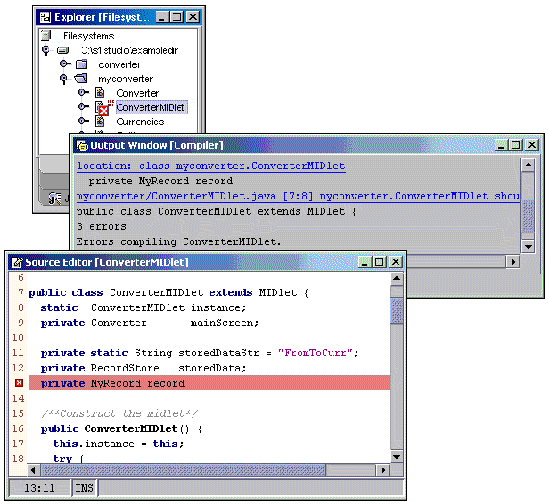Image resolution: width=549 pixels, height=504 pixels.
Task: Click the 'this.instance = this;' code line
Action: pyautogui.click(x=119, y=444)
